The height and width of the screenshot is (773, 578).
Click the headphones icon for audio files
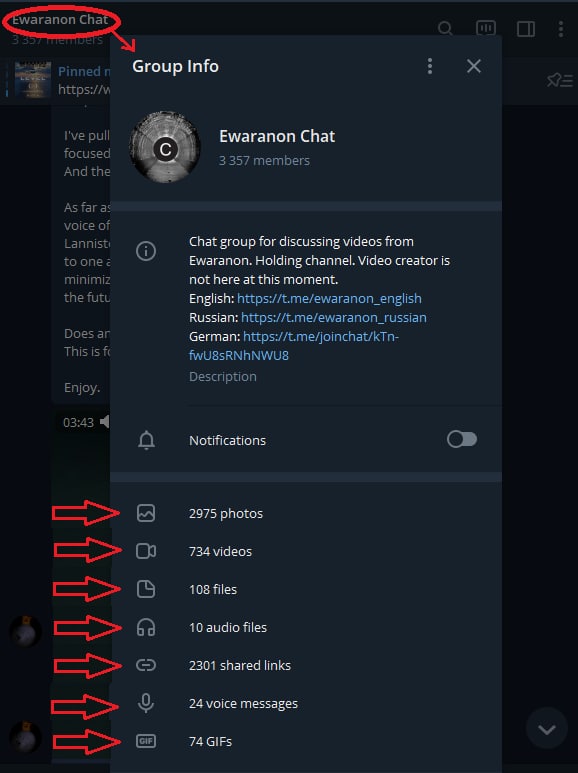point(146,627)
